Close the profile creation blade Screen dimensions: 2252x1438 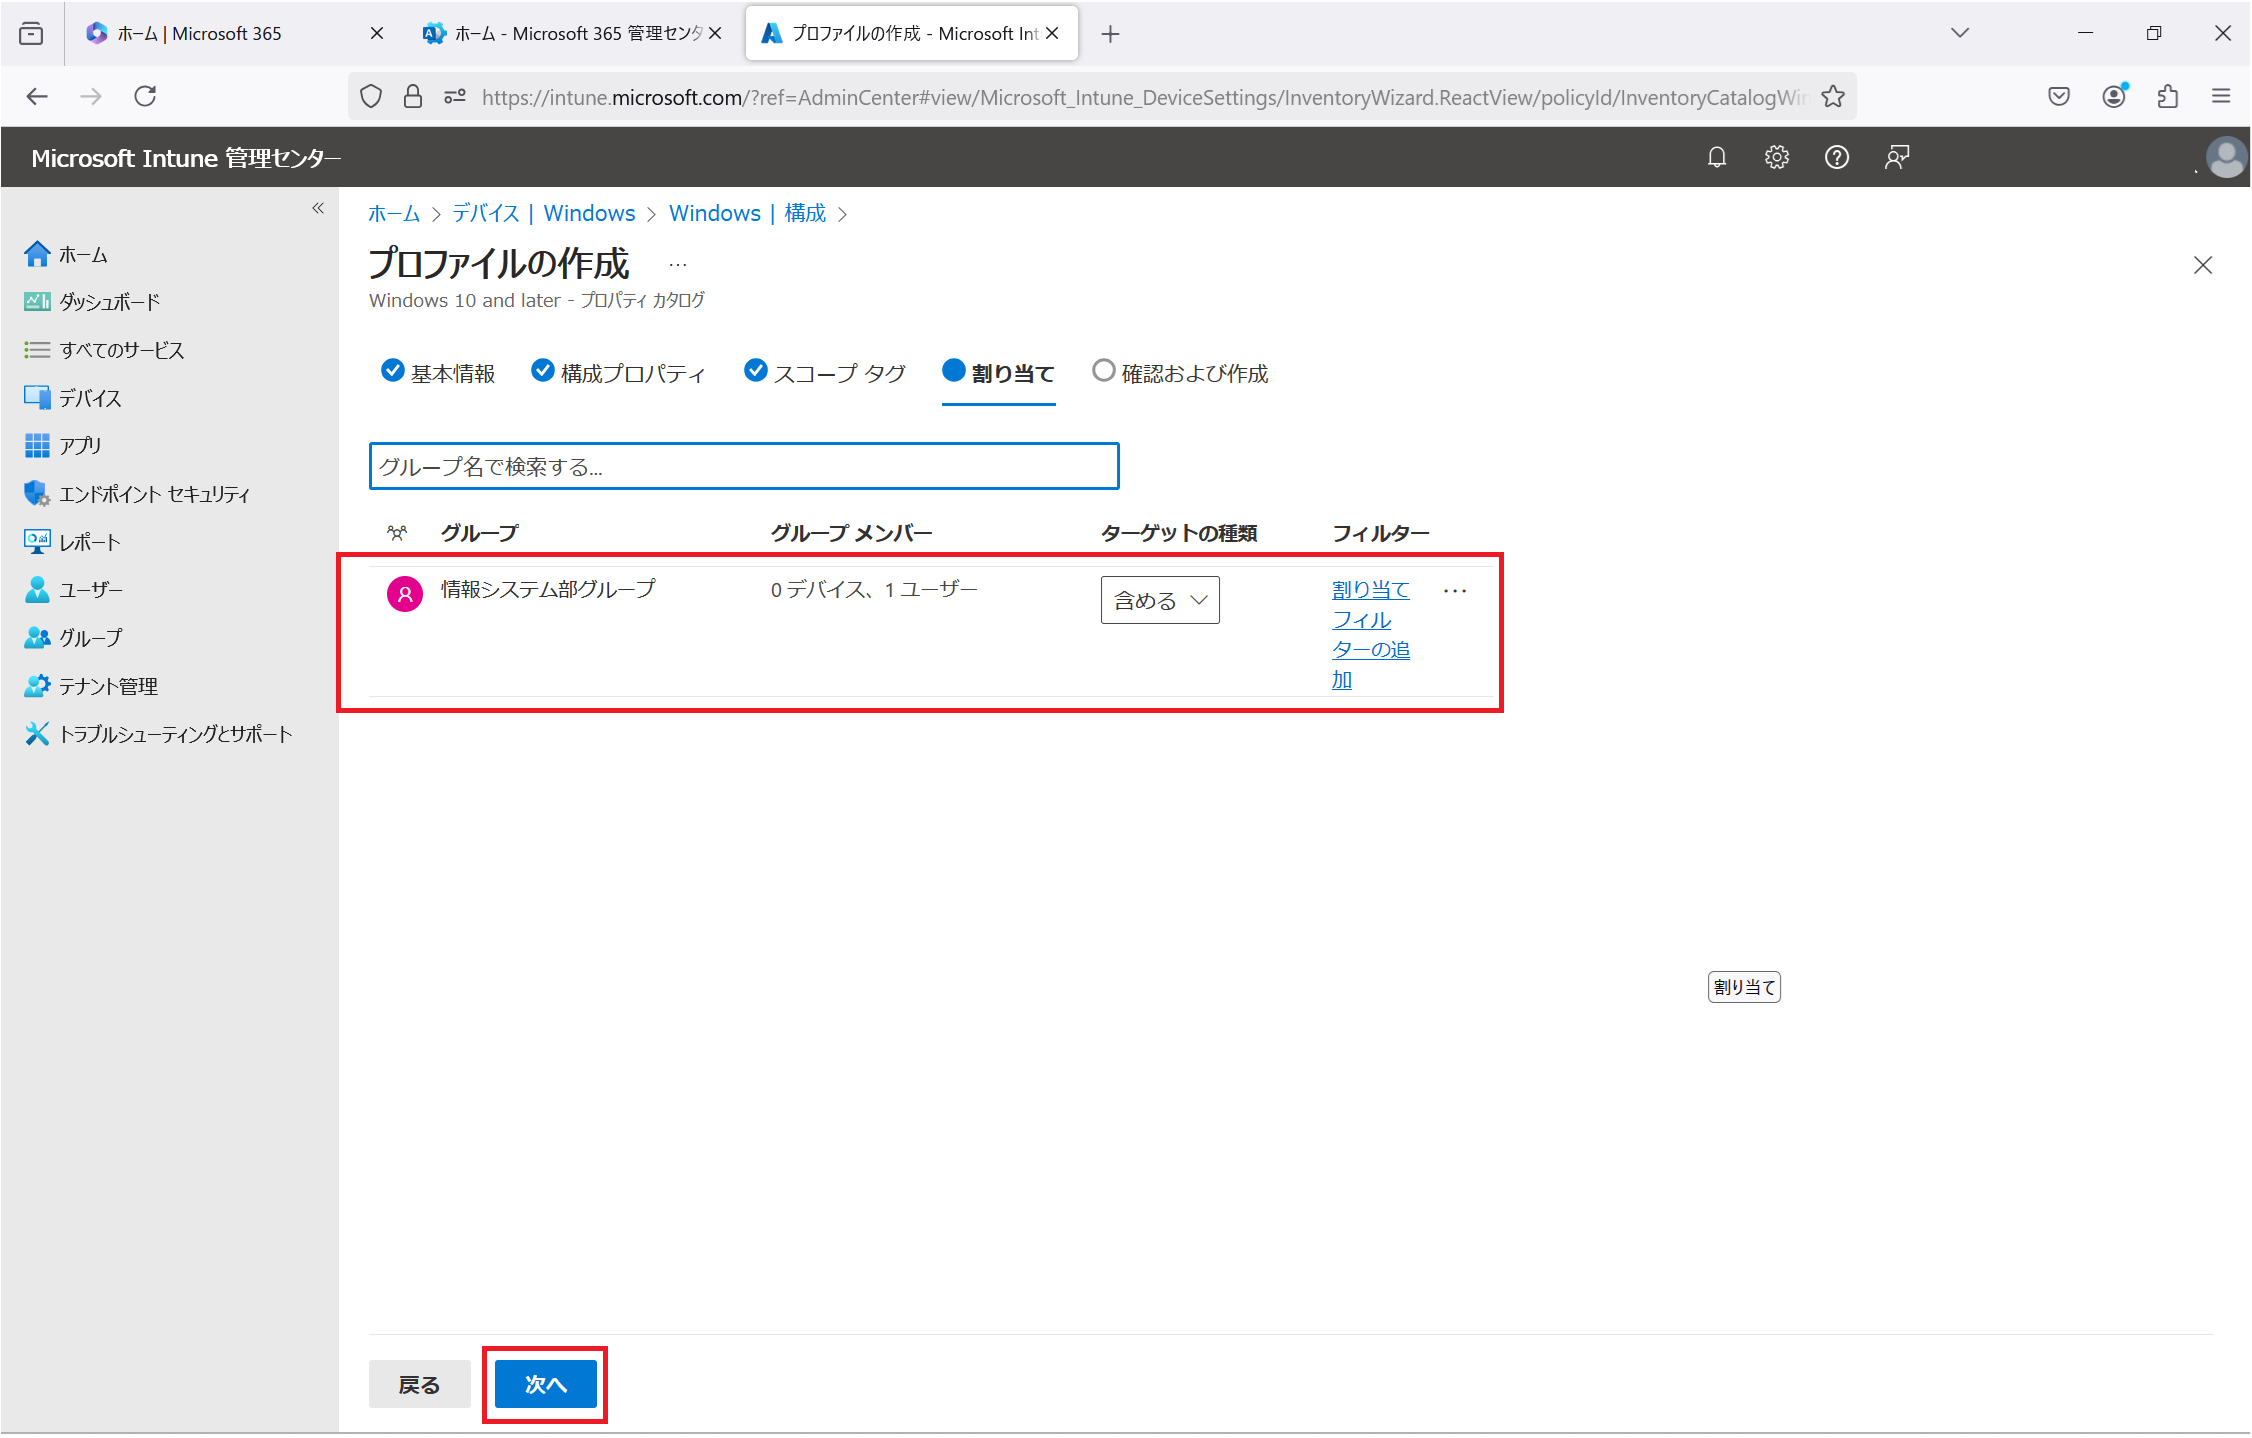(x=2202, y=265)
